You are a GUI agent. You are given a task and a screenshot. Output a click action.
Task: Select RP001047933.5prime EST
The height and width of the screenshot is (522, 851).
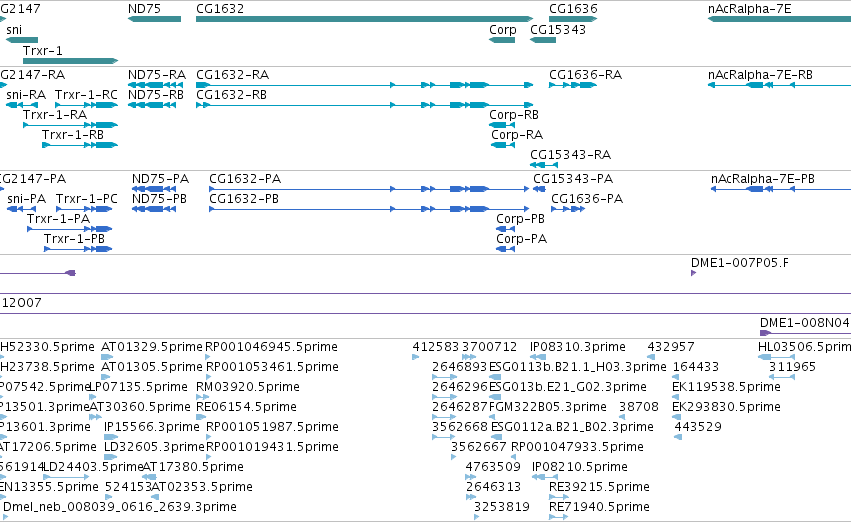tap(513, 457)
